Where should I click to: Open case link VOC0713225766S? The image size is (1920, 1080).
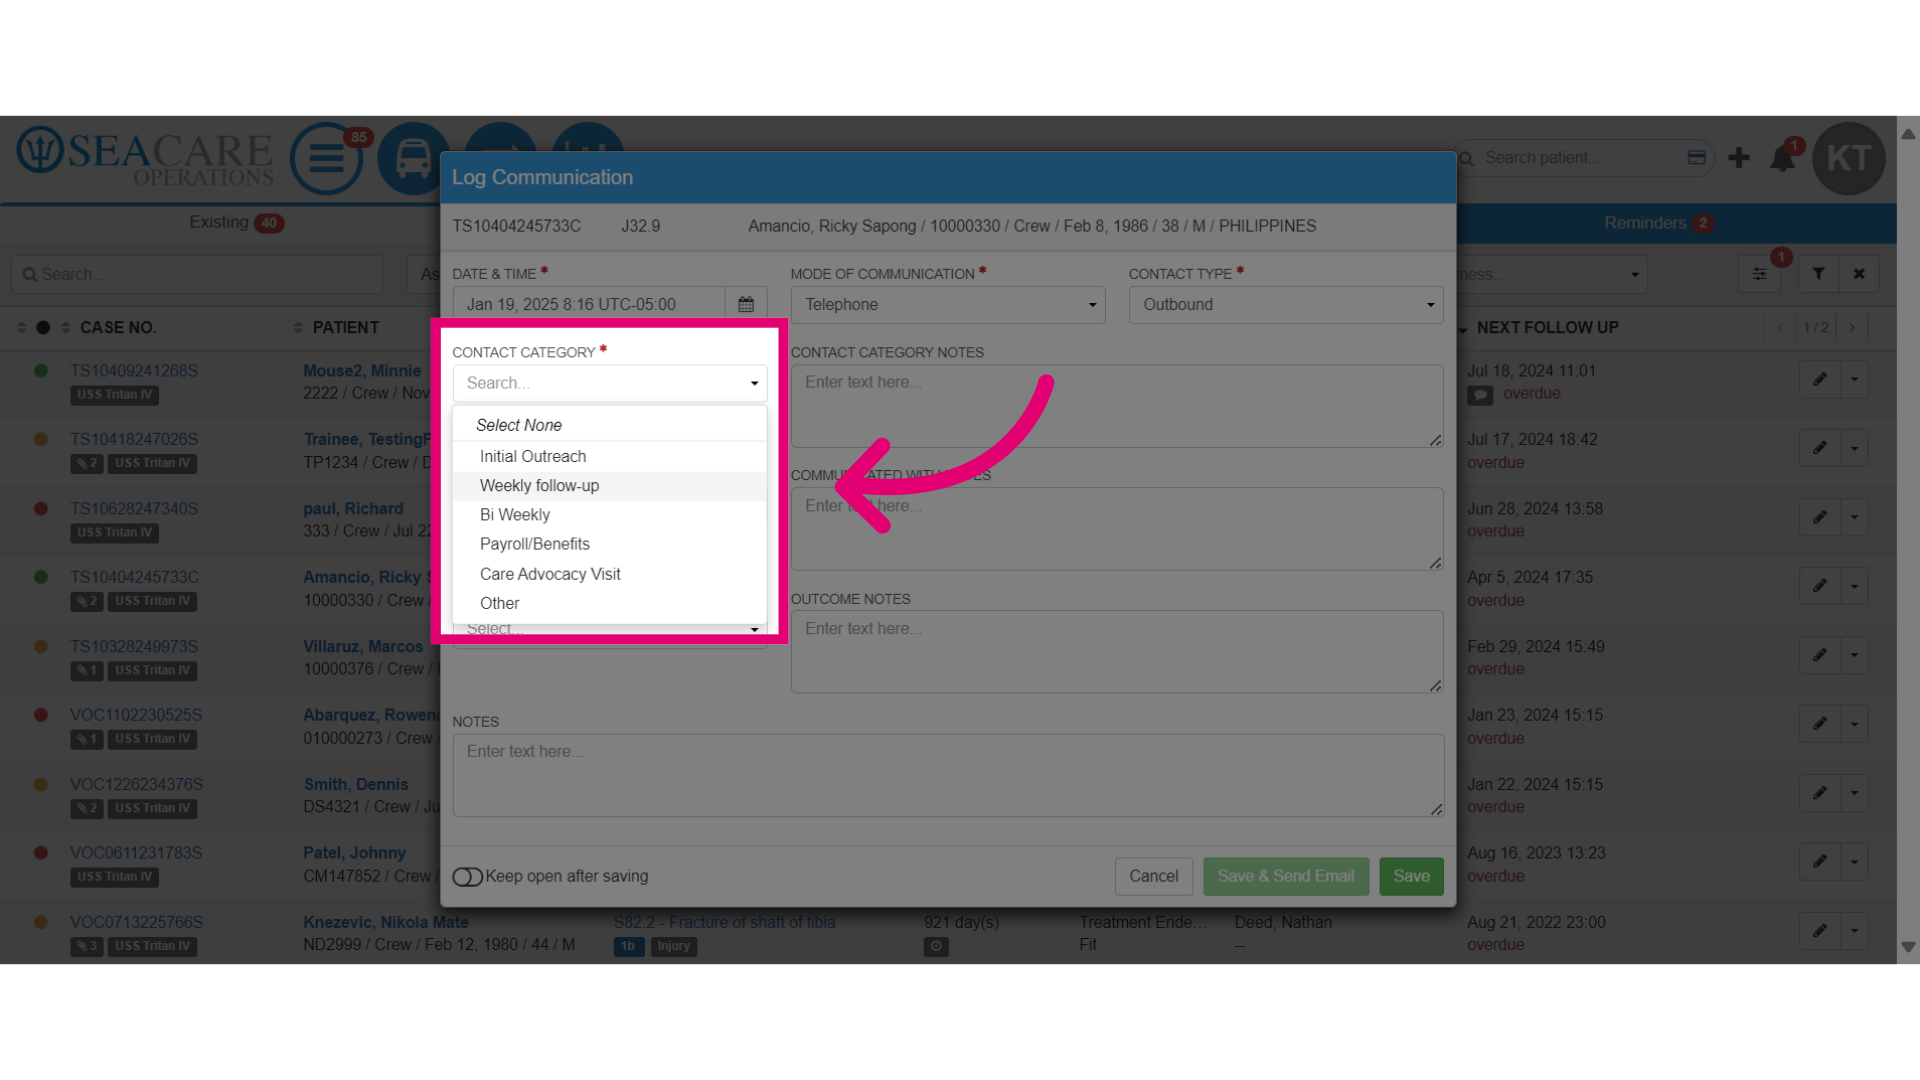pyautogui.click(x=136, y=922)
